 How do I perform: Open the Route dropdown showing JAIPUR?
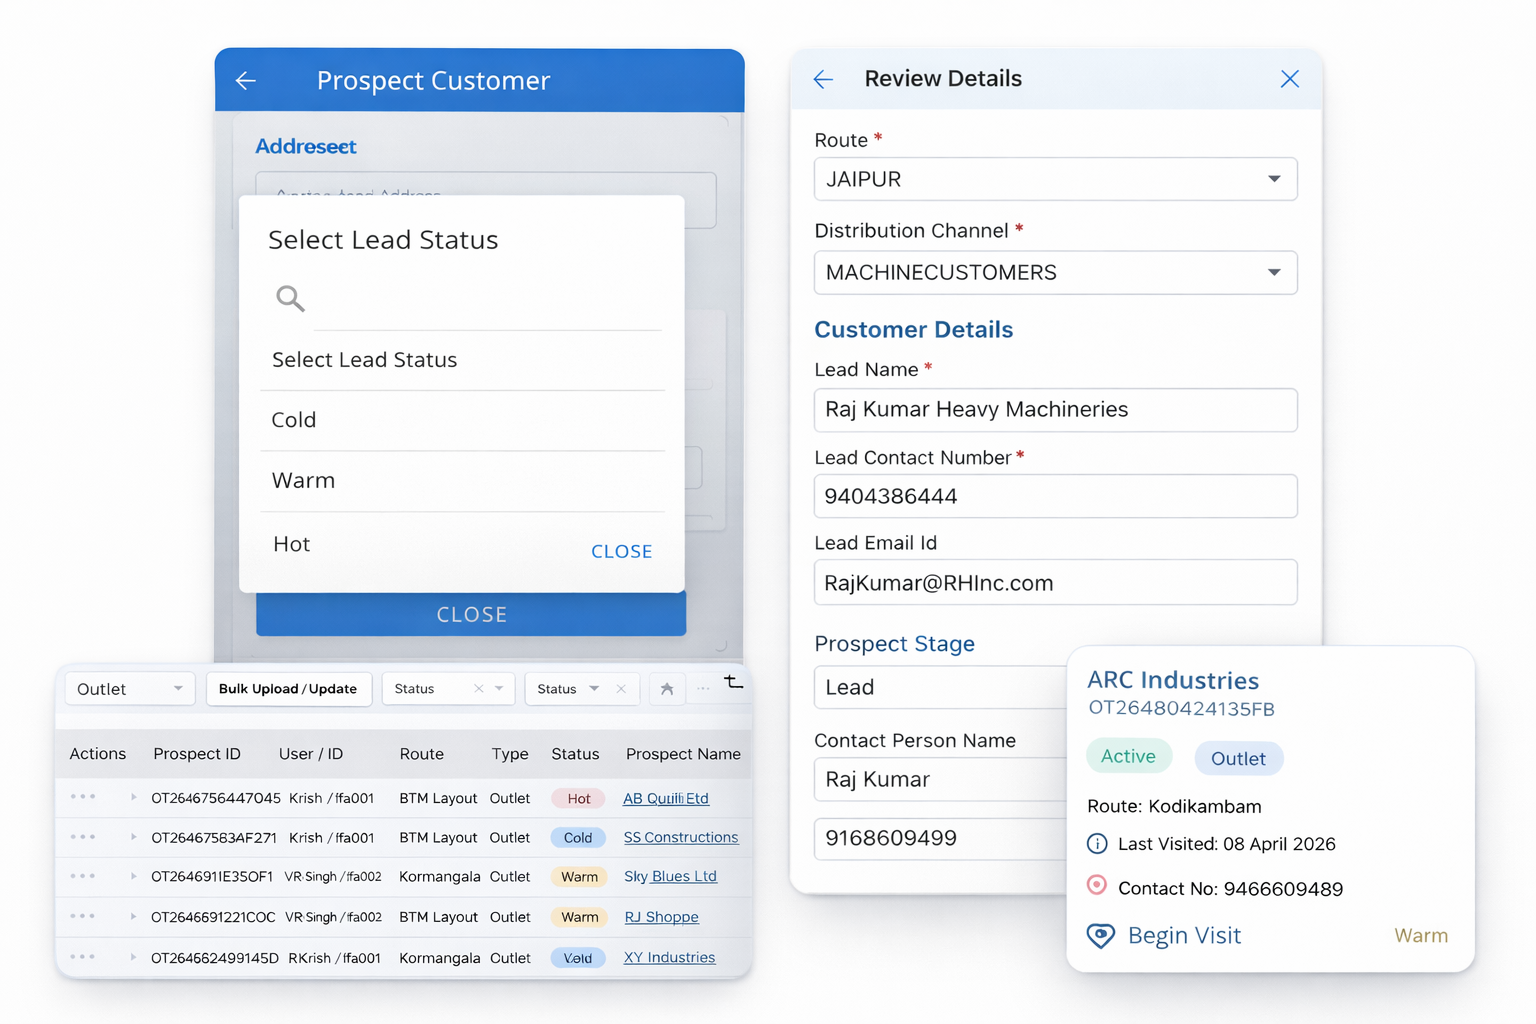[1056, 179]
